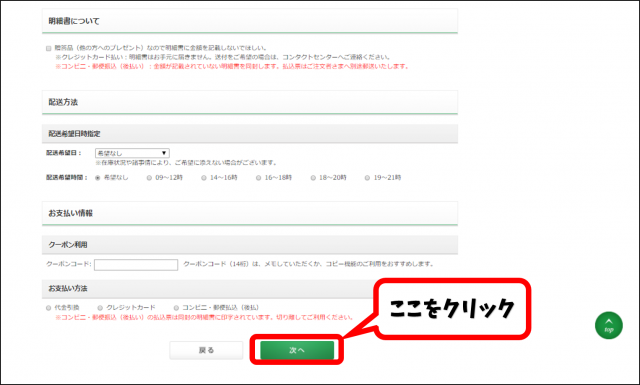The width and height of the screenshot is (640, 385).
Task: Click the お支払い情報 section heading
Action: tap(71, 213)
